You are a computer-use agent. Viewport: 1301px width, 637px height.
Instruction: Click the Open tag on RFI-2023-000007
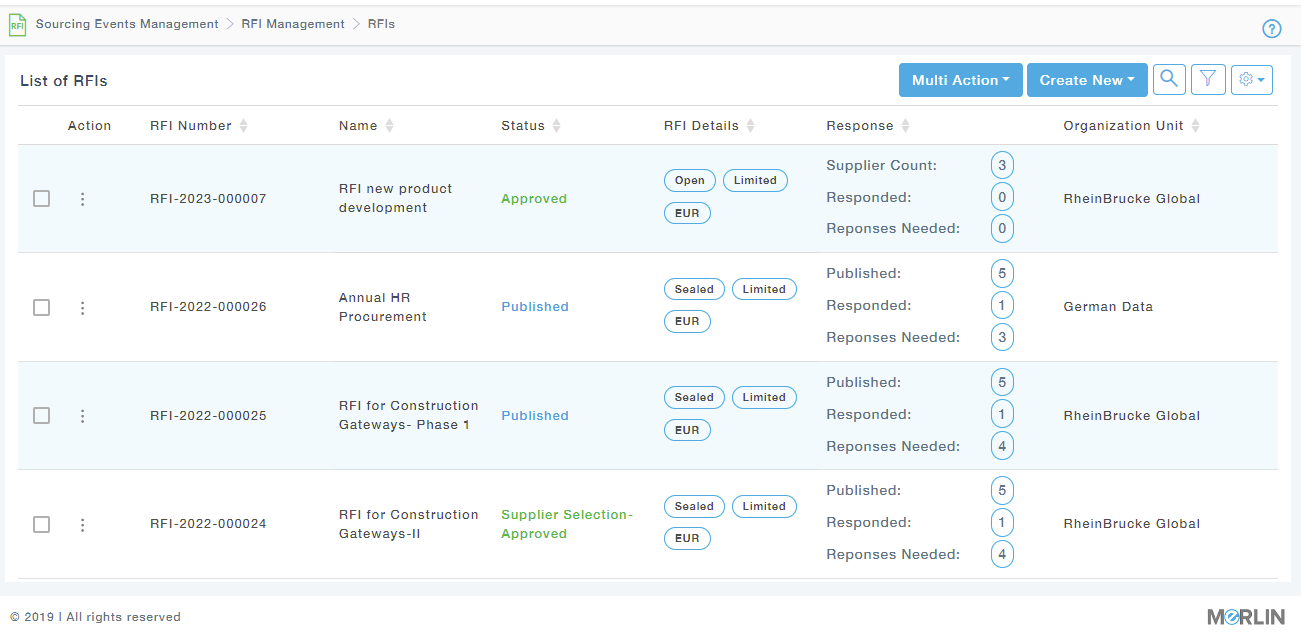click(x=689, y=181)
